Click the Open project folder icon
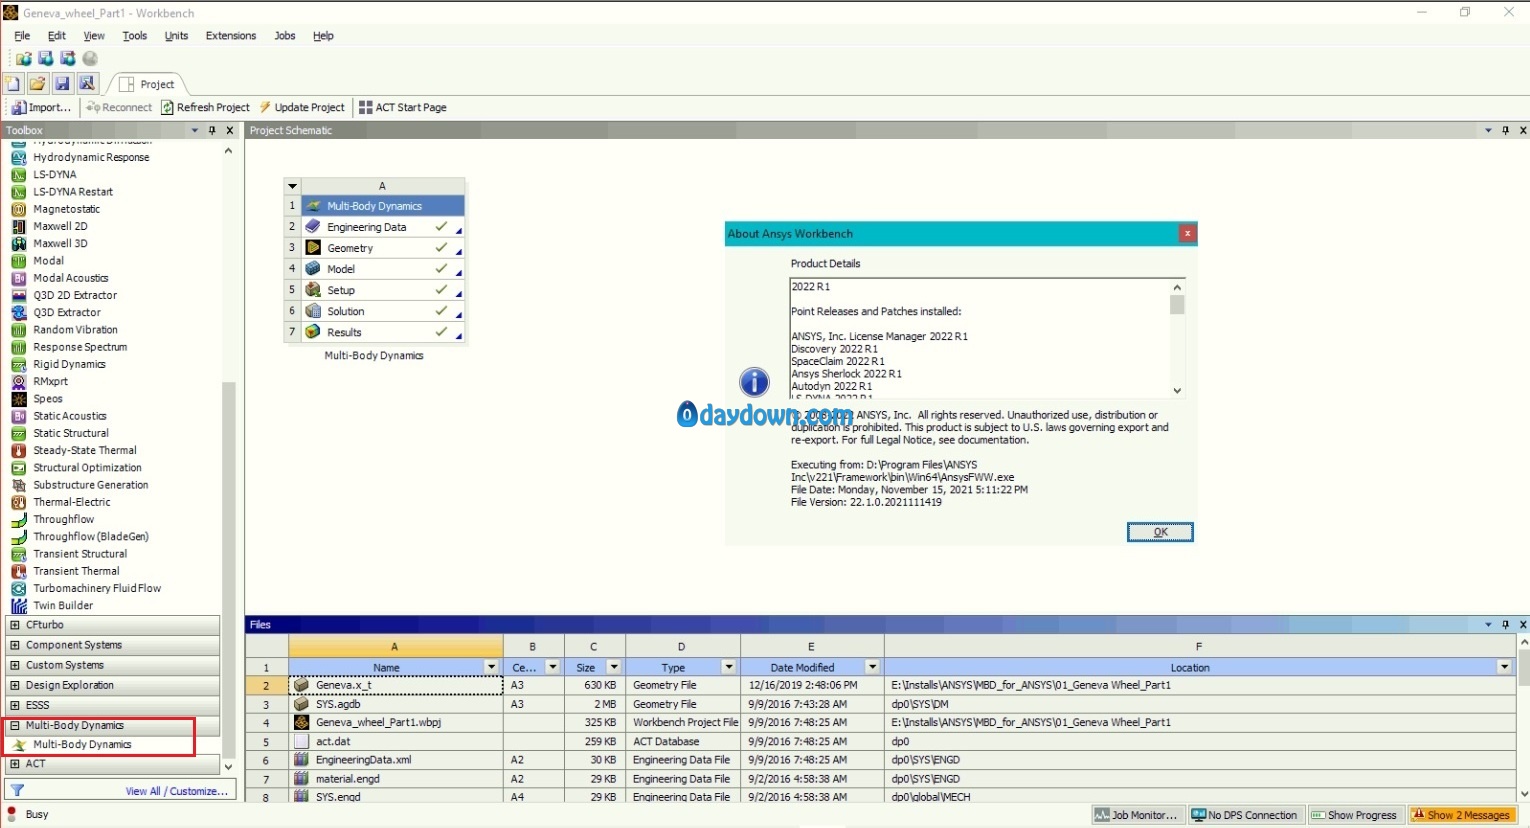The image size is (1530, 828). tap(37, 84)
